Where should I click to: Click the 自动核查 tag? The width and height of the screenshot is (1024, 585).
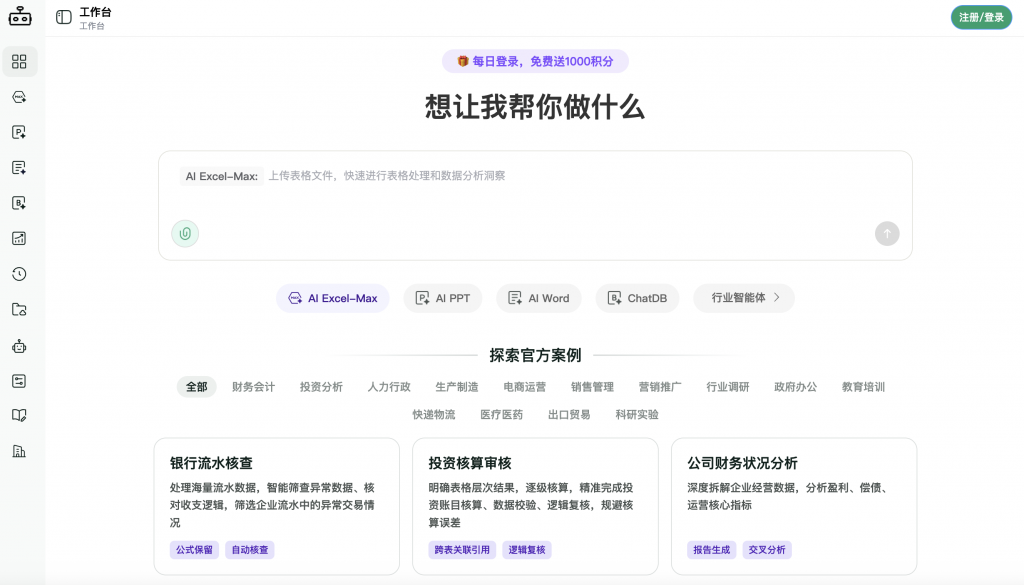pos(250,550)
